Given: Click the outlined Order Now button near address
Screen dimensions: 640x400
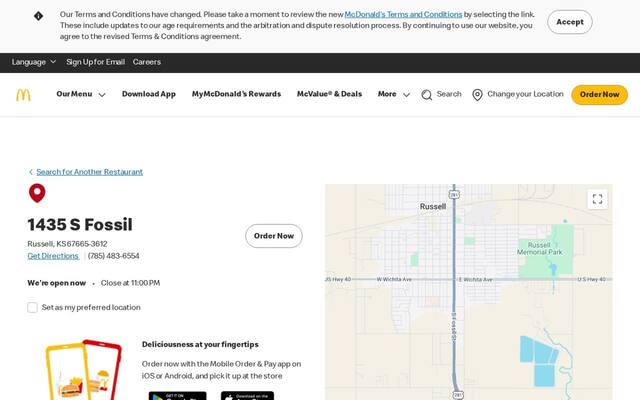Looking at the screenshot, I should click(274, 236).
